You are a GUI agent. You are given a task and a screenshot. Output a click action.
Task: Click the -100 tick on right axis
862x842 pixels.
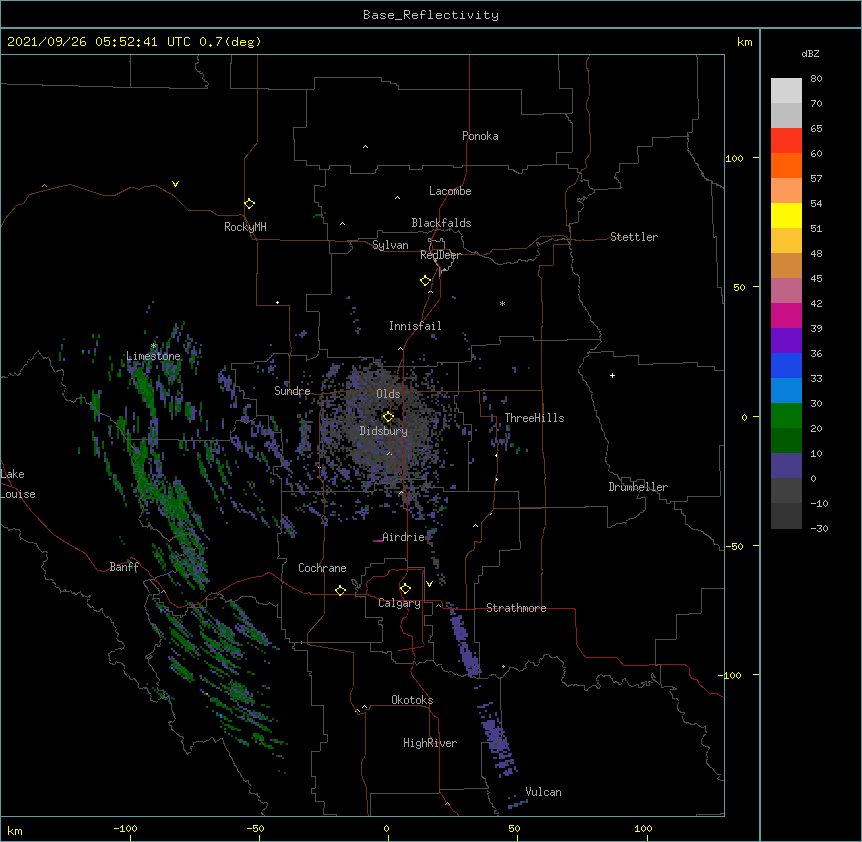tap(731, 675)
